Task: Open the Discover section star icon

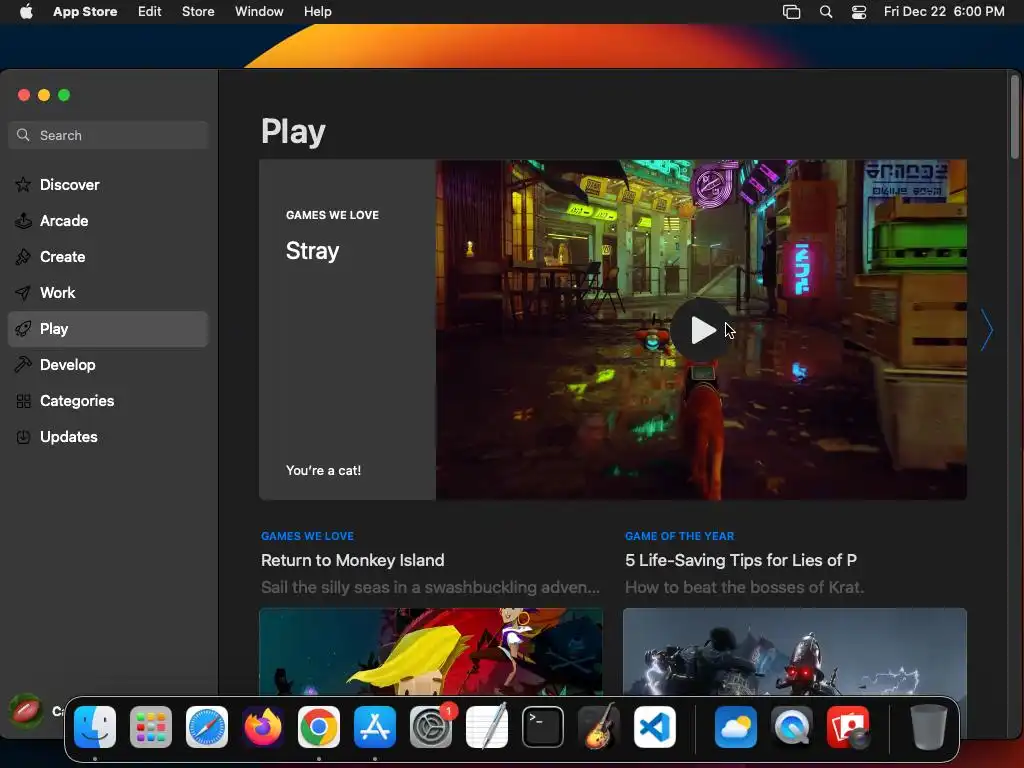Action: 23,185
